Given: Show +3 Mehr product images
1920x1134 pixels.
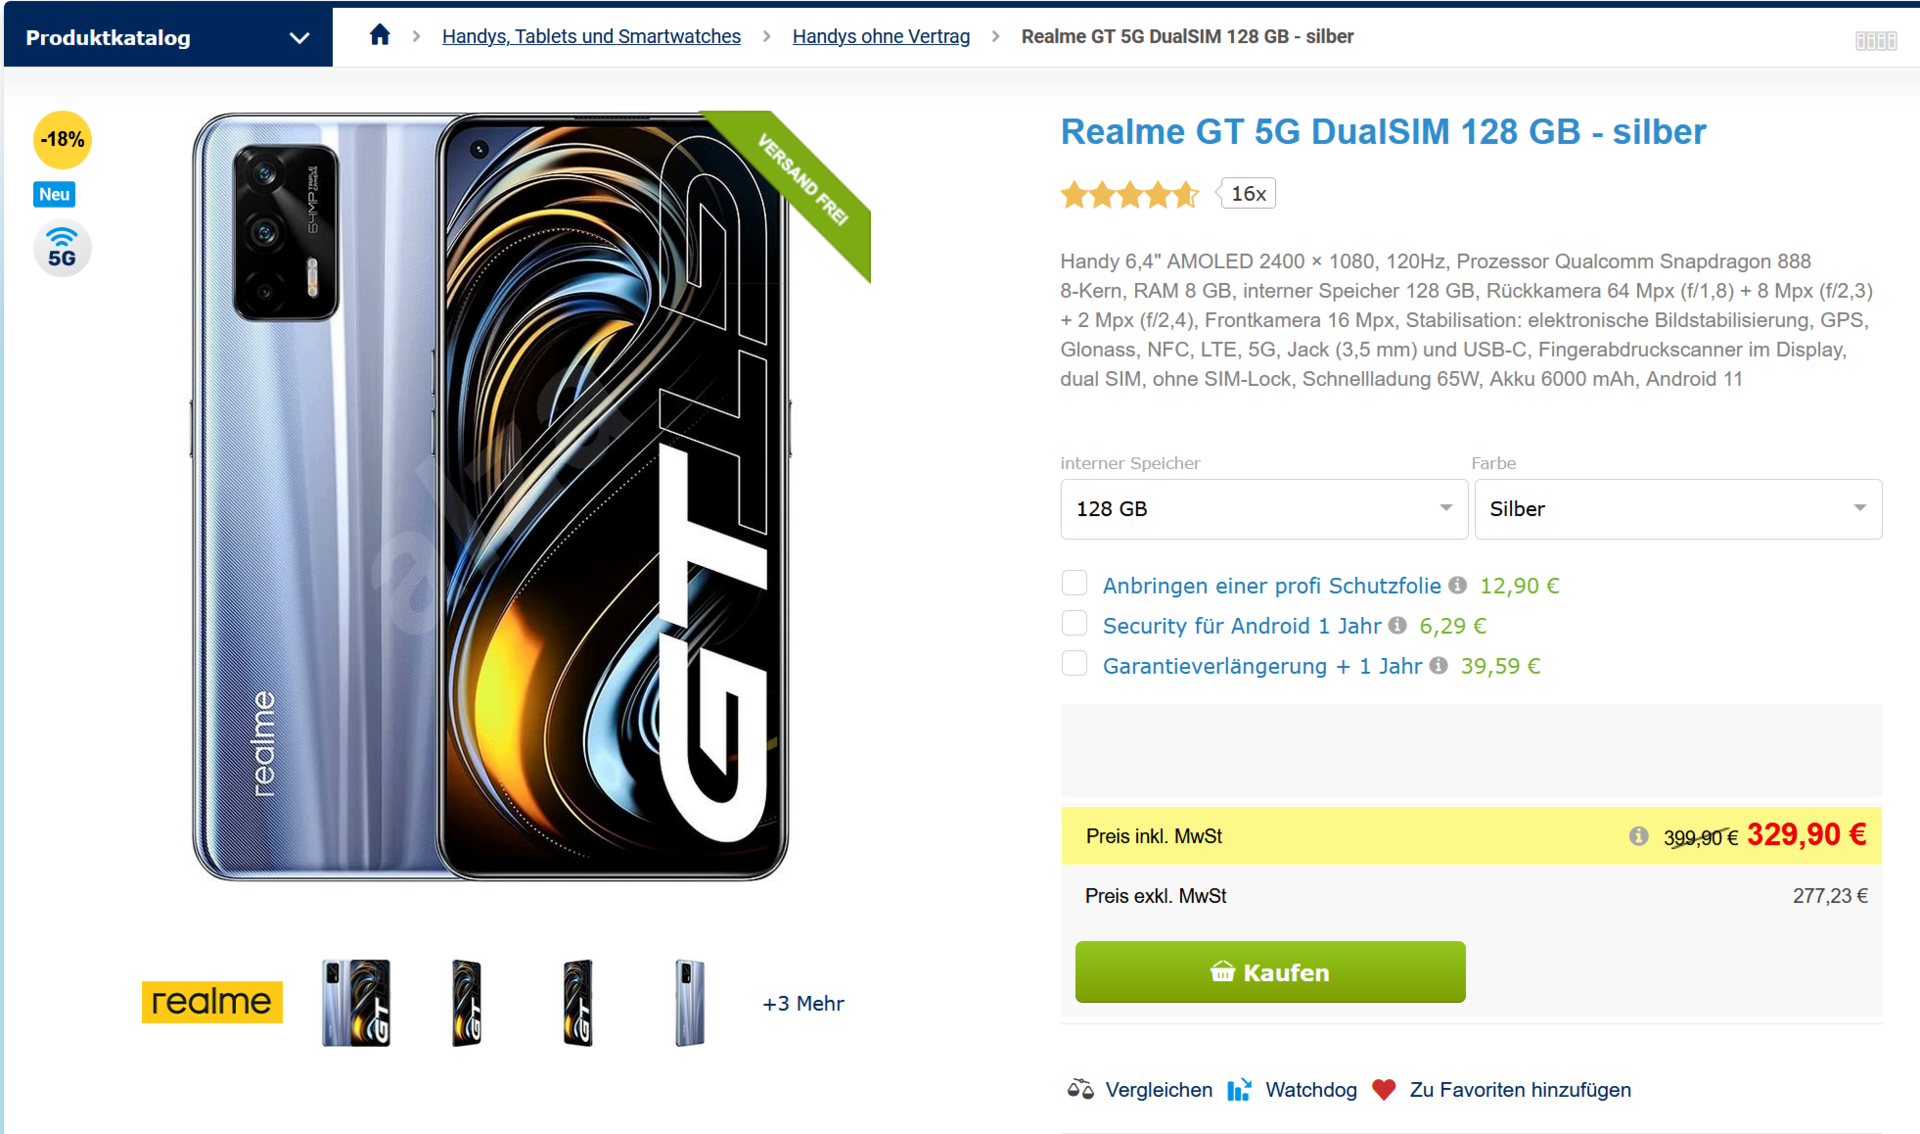Looking at the screenshot, I should (x=803, y=1003).
